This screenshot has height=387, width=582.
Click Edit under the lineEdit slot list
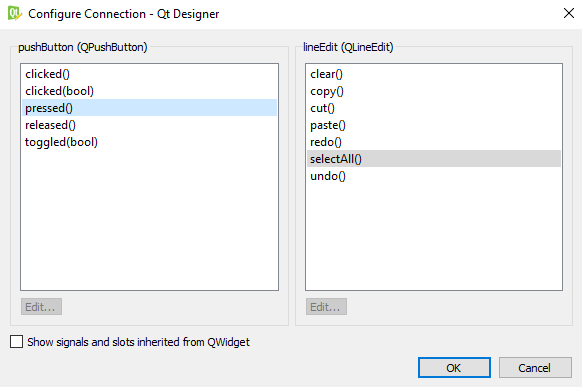326,307
